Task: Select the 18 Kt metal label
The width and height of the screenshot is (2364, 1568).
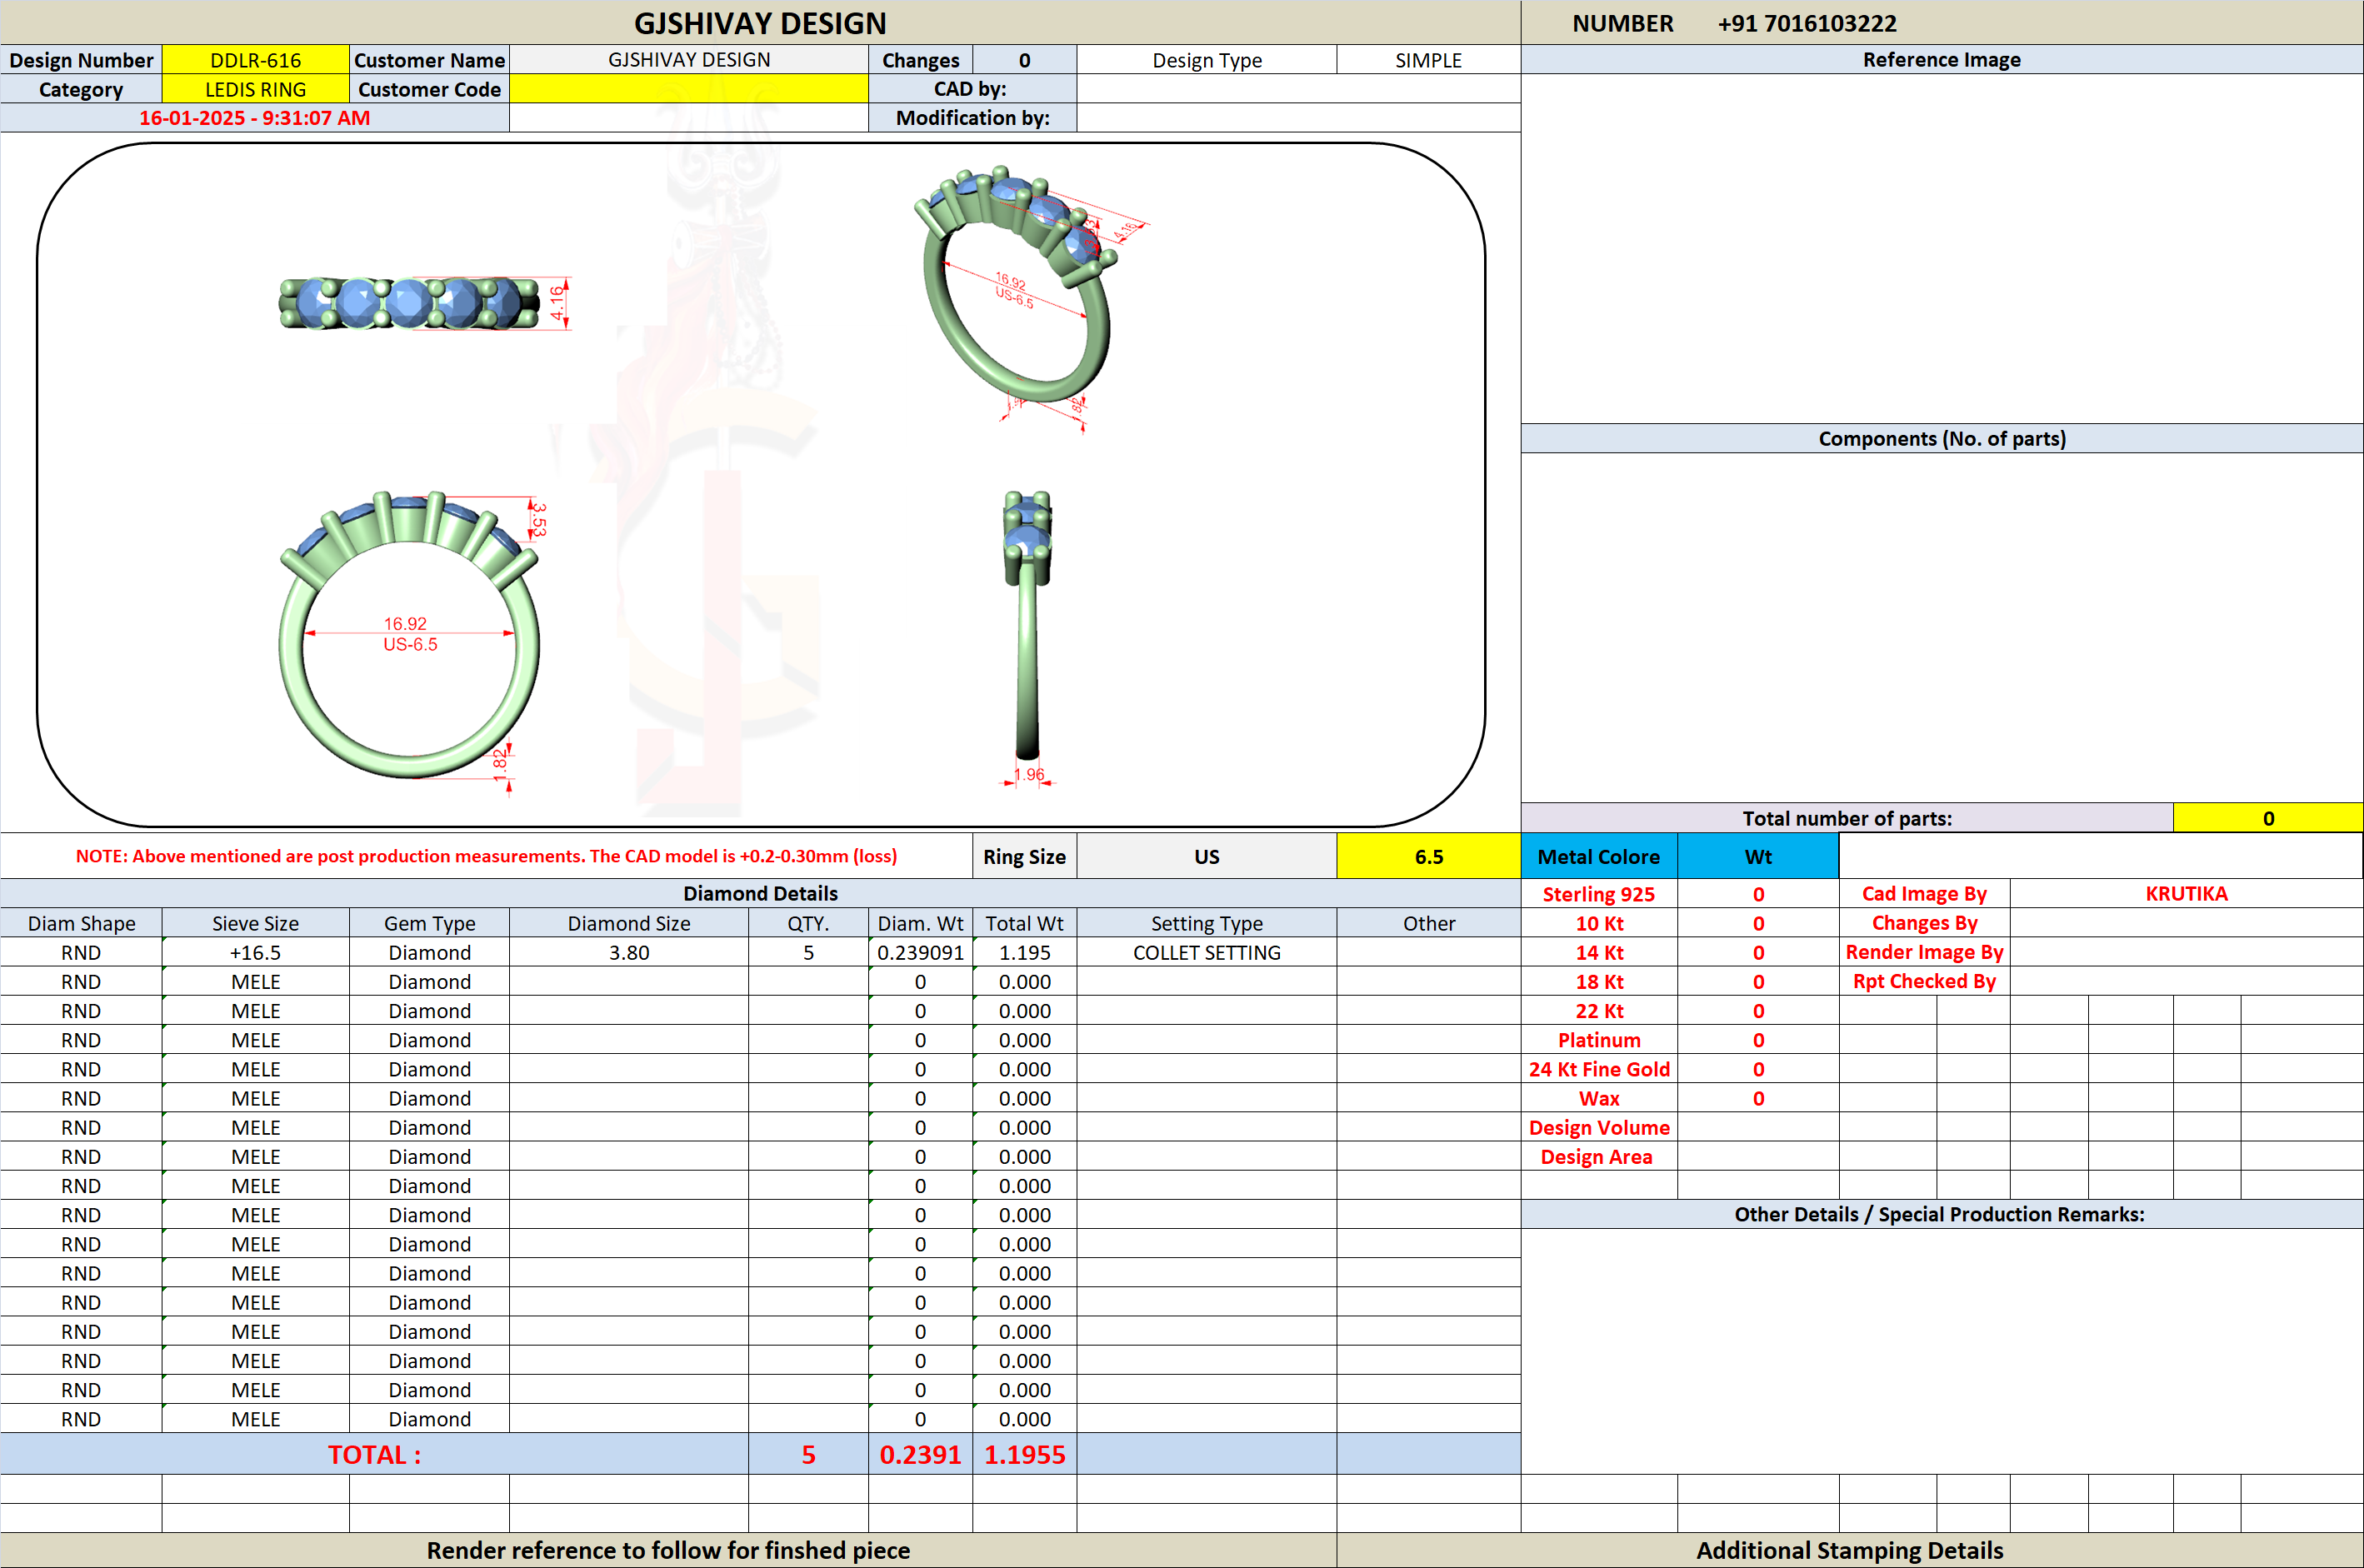Action: (x=1598, y=981)
